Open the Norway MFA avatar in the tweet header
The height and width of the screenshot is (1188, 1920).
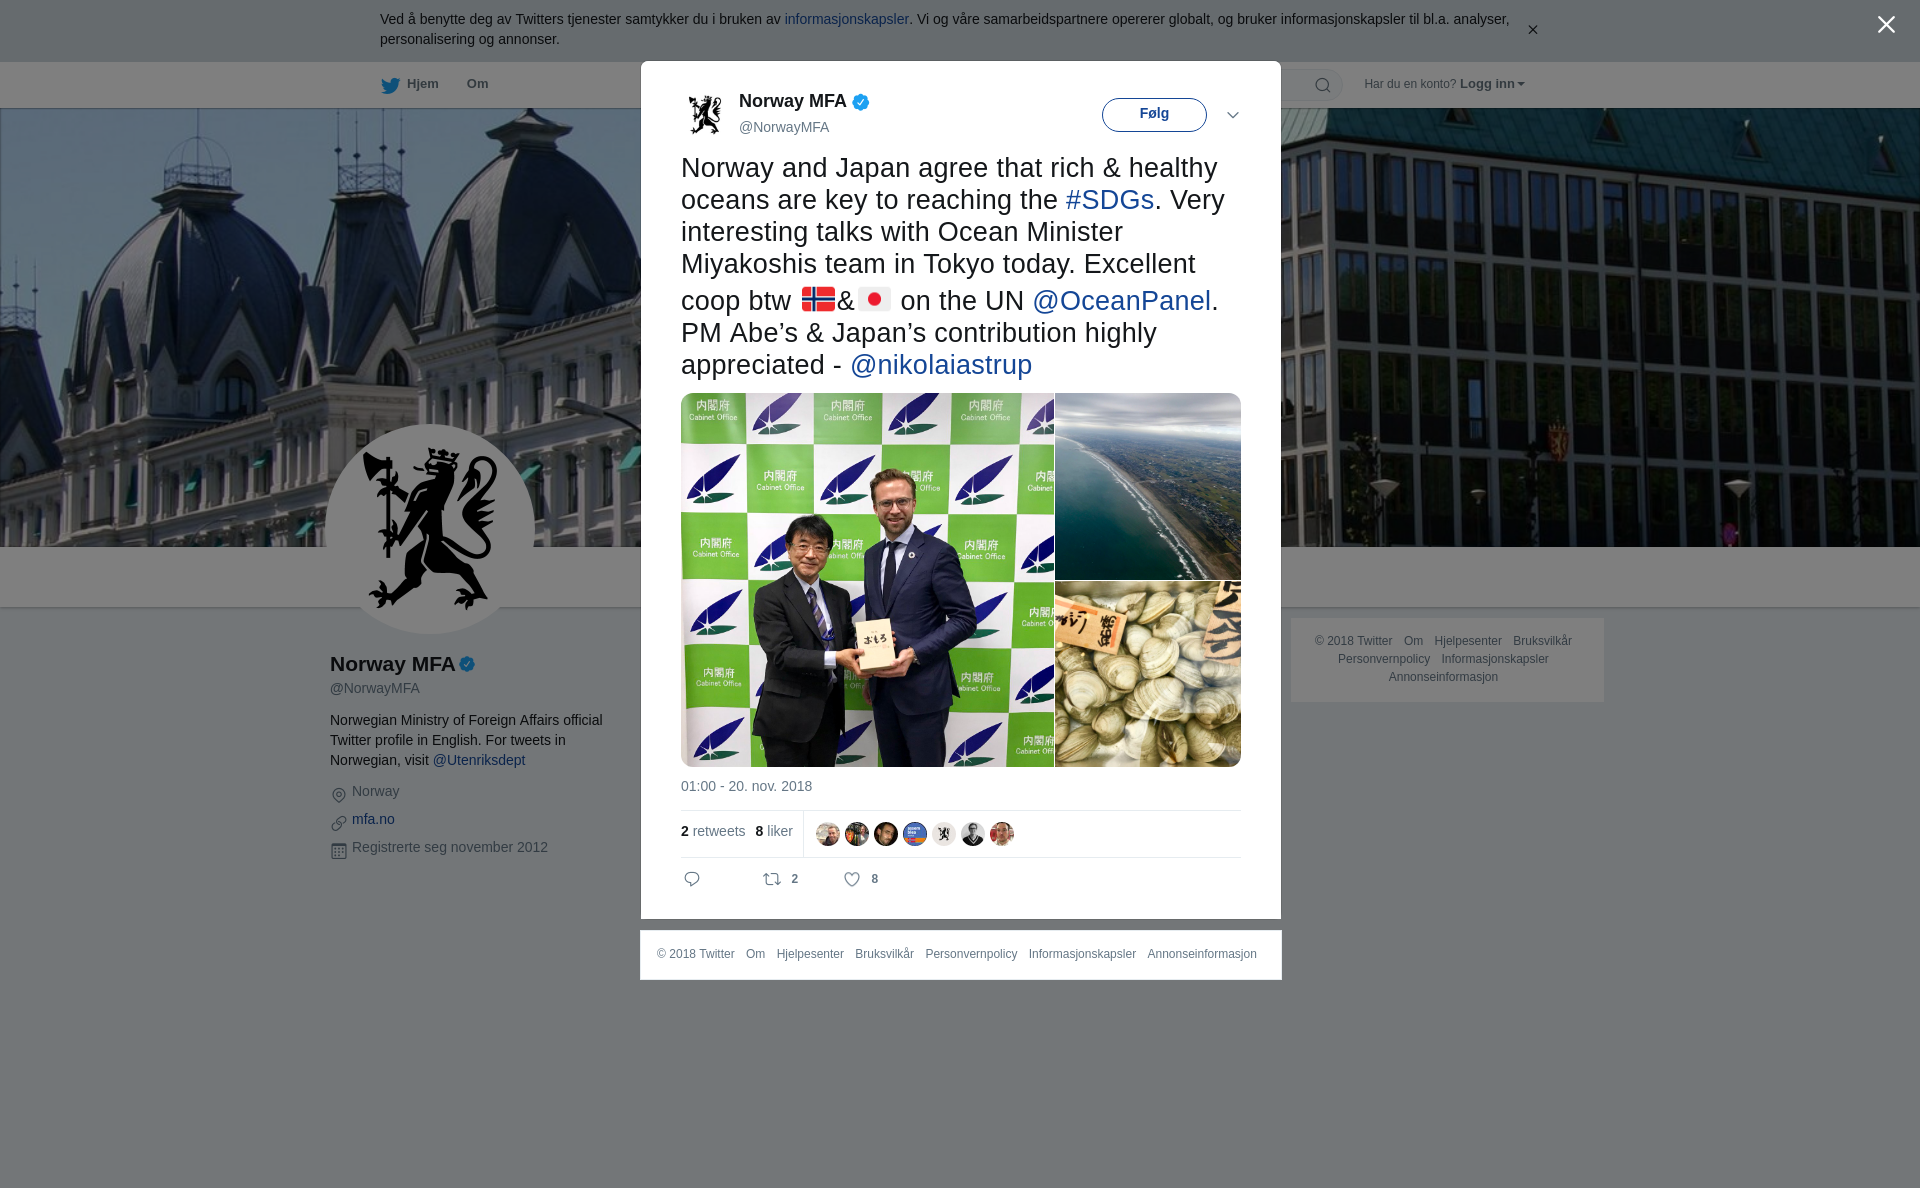(705, 114)
